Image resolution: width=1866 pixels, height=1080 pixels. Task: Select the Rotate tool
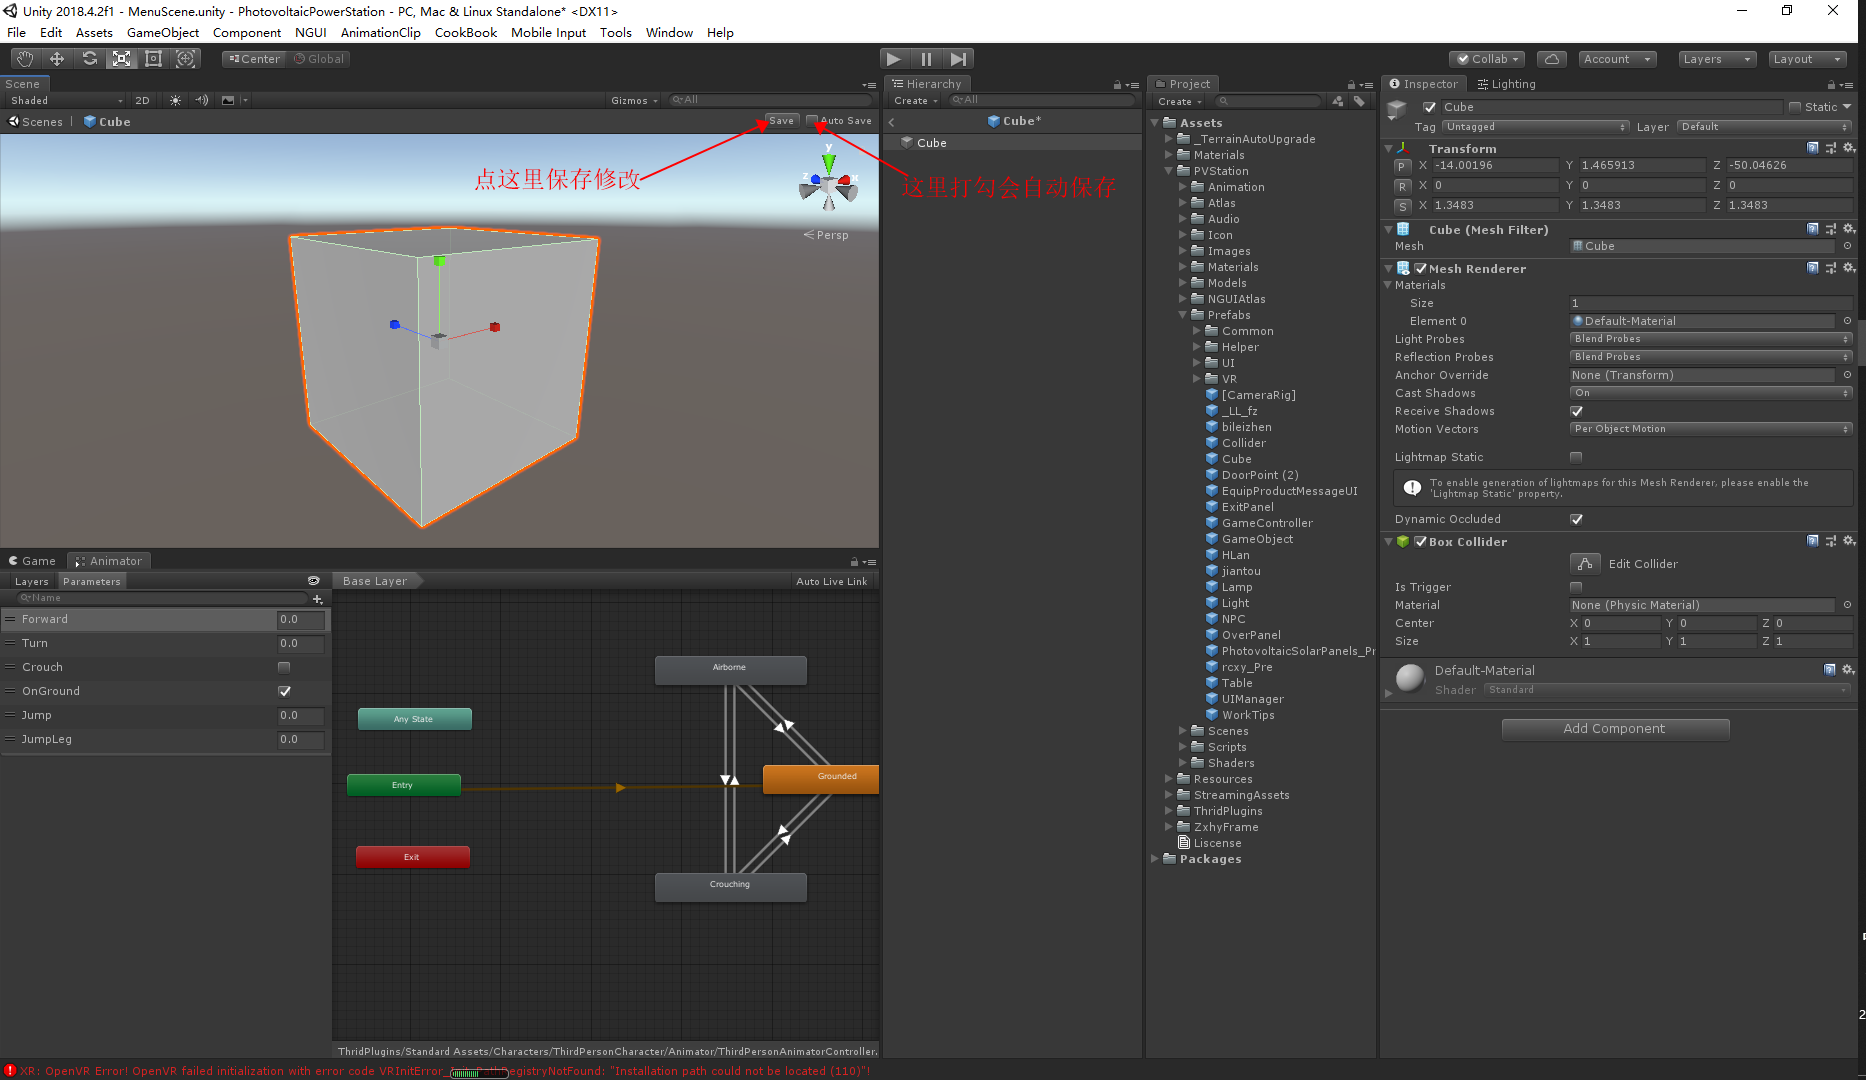(x=90, y=58)
